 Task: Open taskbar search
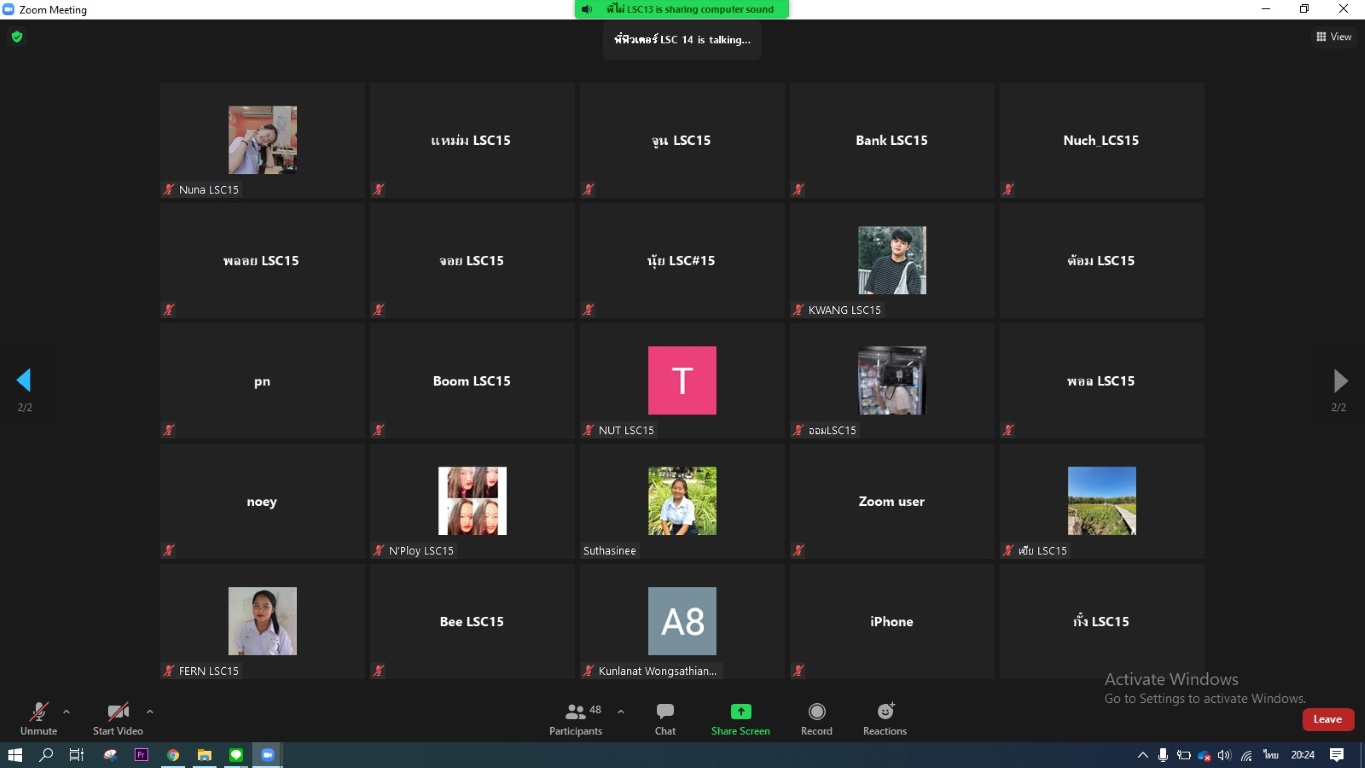pos(46,755)
